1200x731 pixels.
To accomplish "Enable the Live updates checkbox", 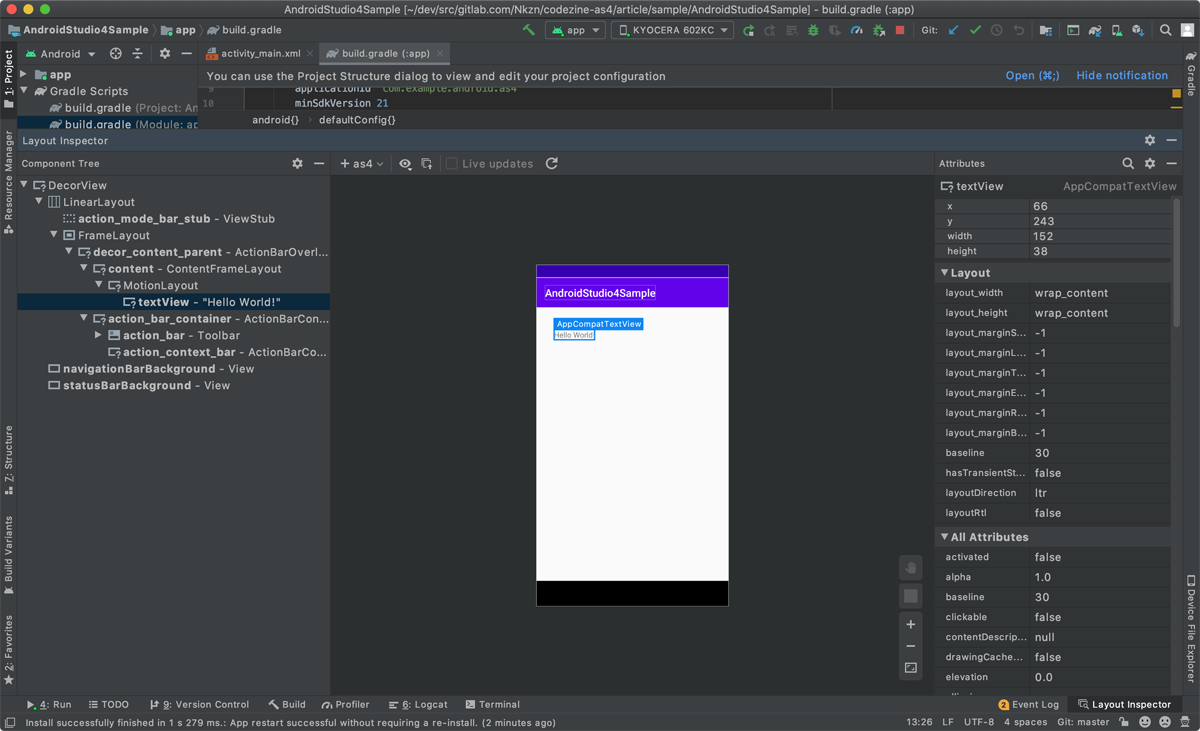I will (452, 164).
